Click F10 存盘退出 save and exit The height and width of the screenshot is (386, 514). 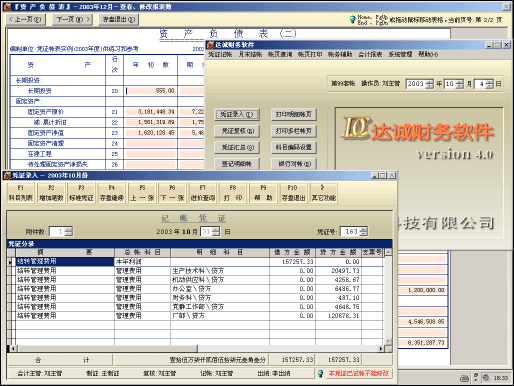(x=293, y=193)
